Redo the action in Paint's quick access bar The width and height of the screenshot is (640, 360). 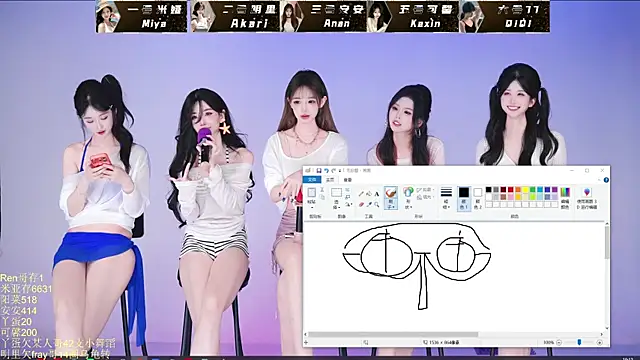[333, 171]
